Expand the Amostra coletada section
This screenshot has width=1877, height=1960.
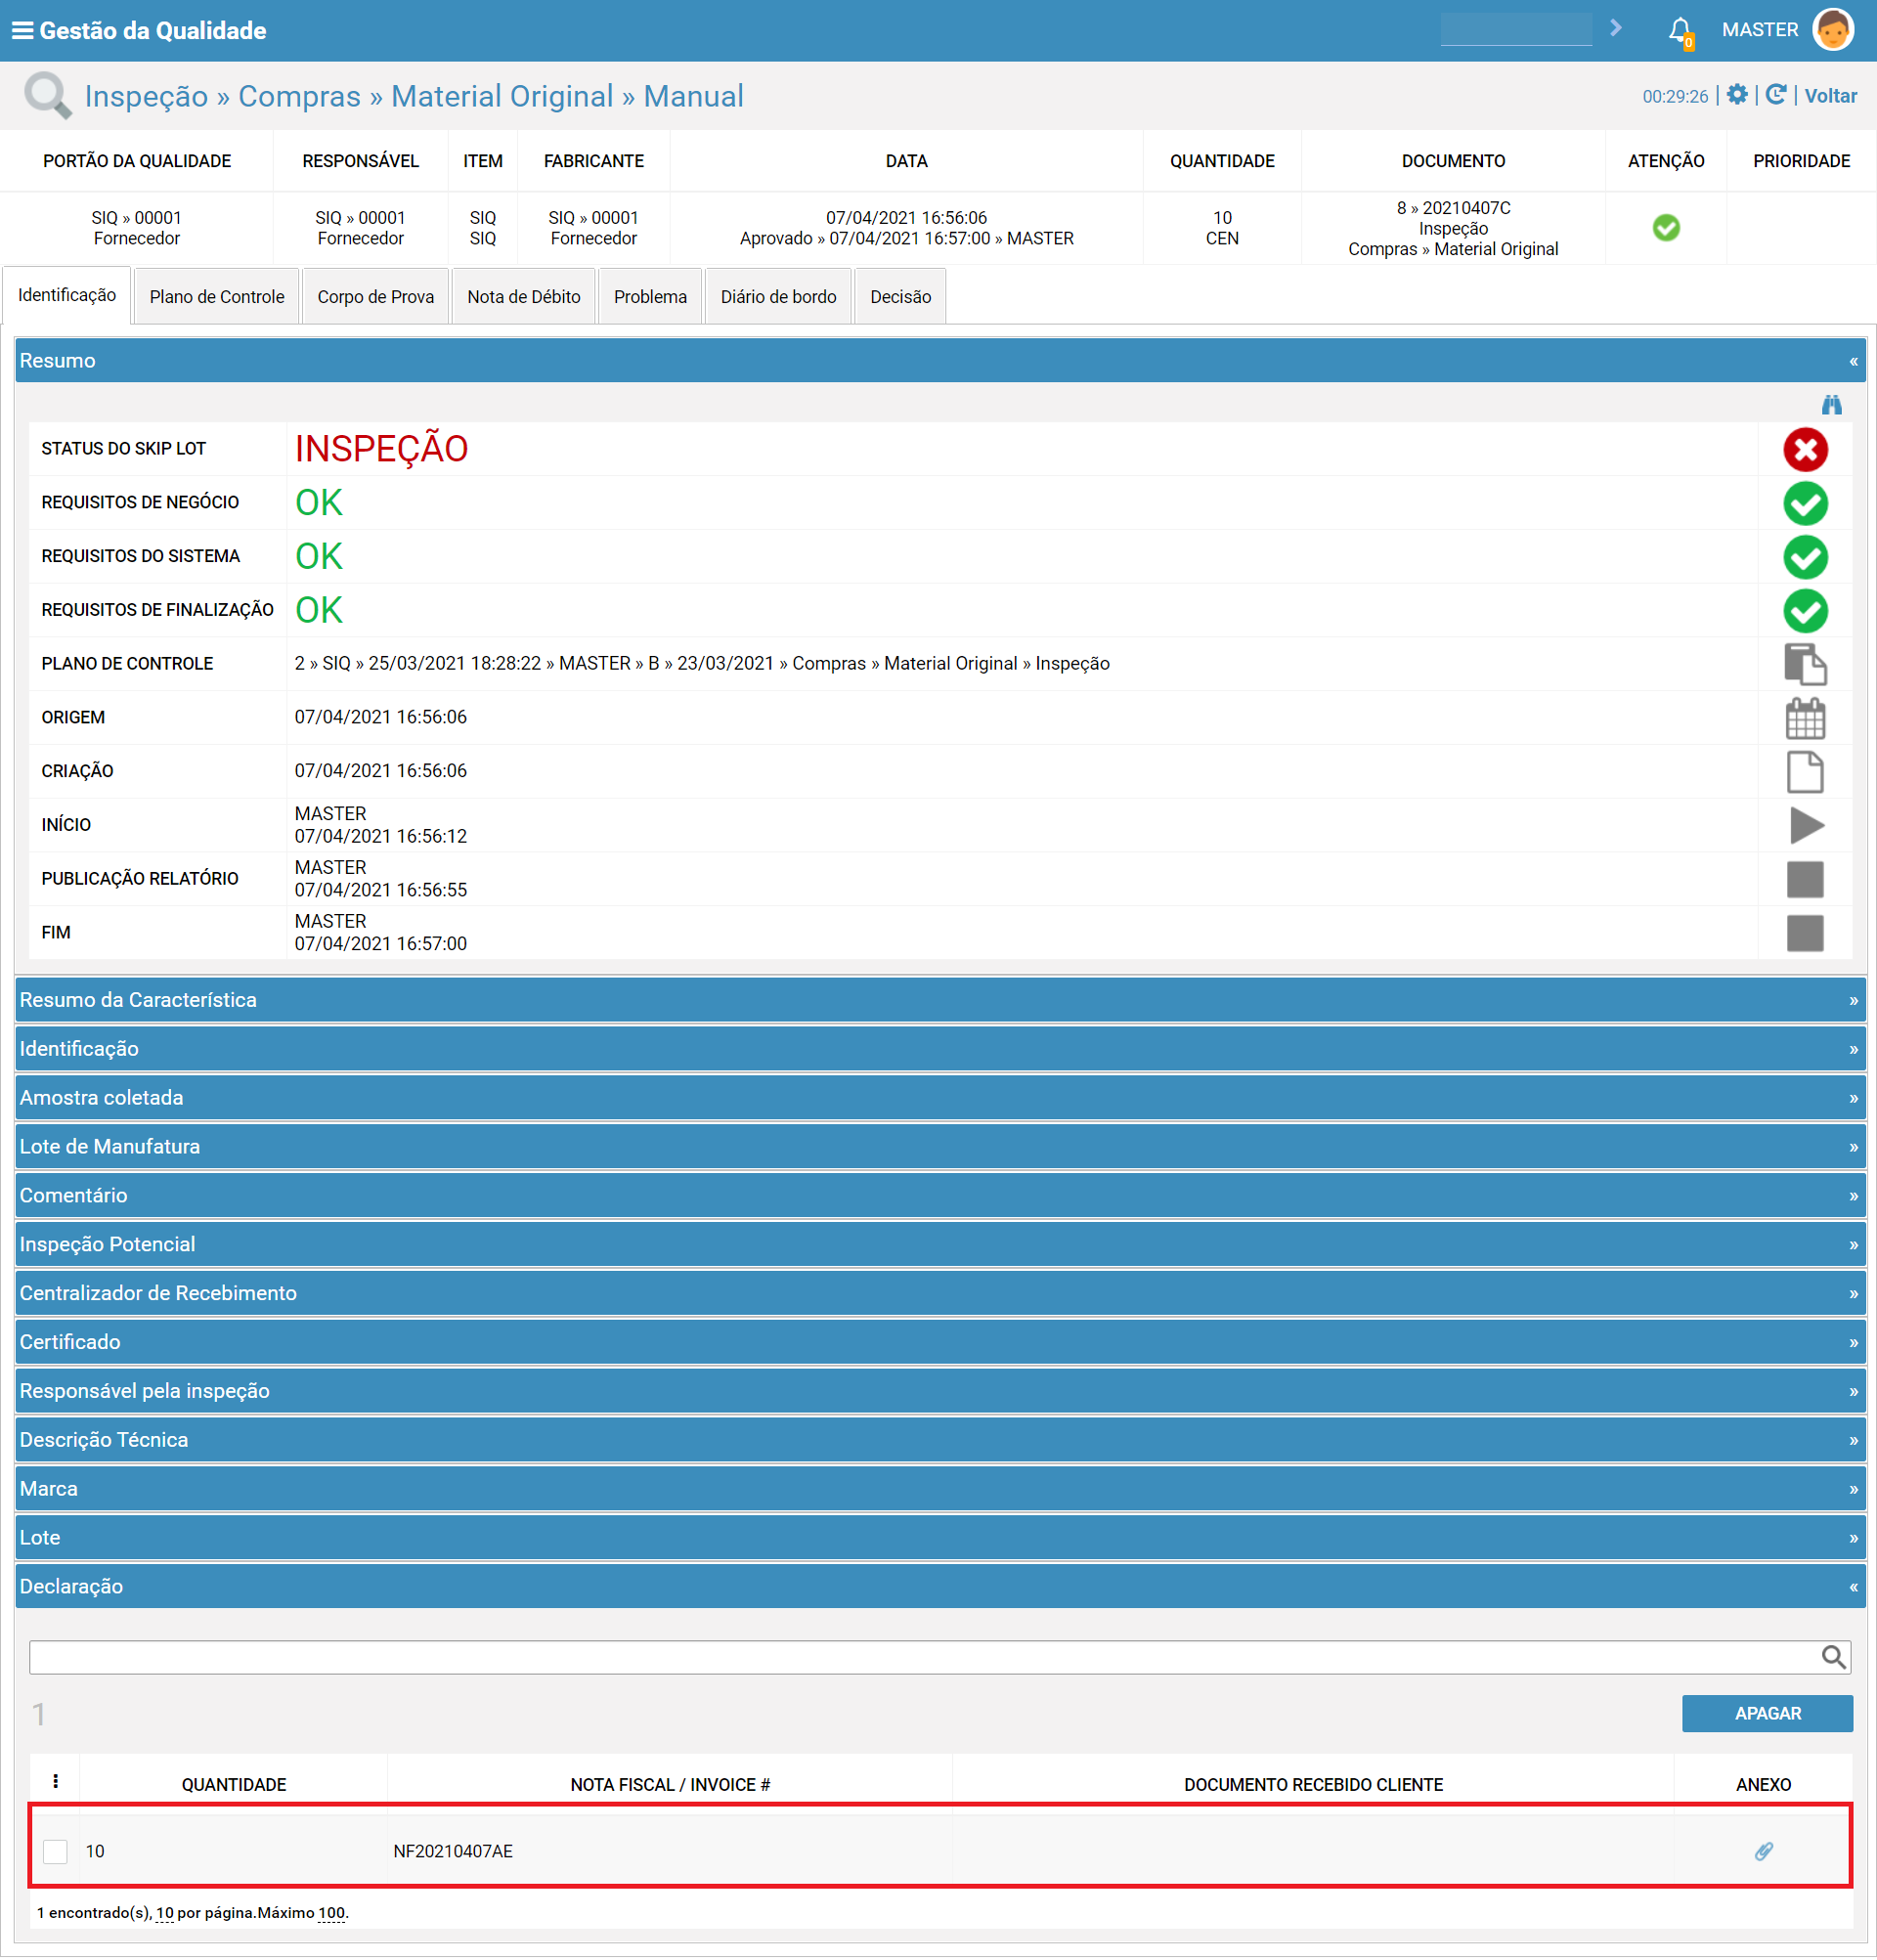[940, 1098]
